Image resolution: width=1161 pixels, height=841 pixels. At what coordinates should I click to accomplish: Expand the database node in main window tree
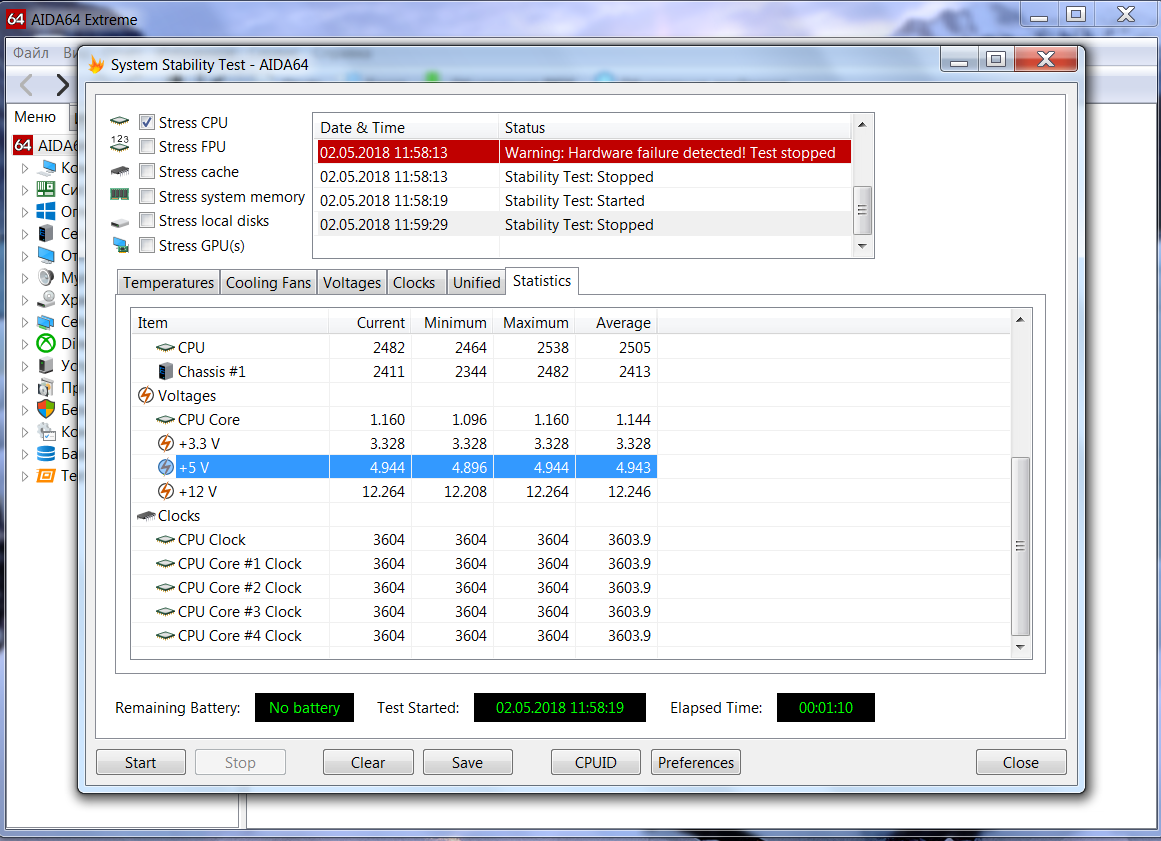pyautogui.click(x=24, y=454)
